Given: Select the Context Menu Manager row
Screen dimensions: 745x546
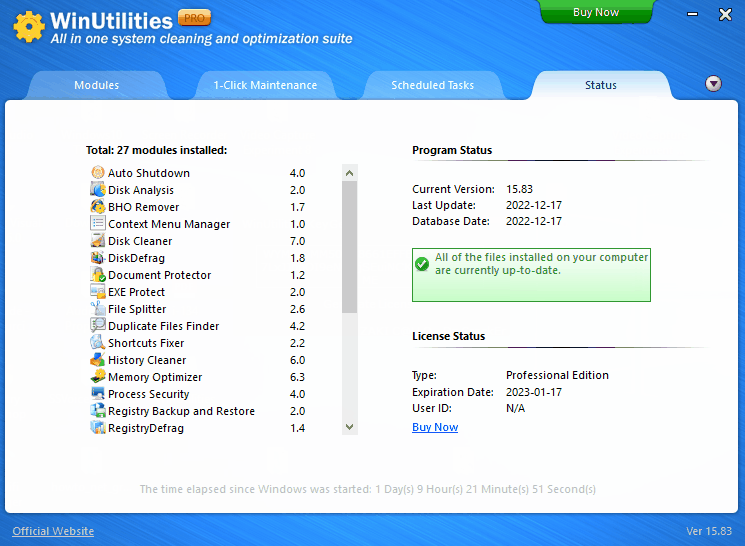Looking at the screenshot, I should click(x=199, y=223).
